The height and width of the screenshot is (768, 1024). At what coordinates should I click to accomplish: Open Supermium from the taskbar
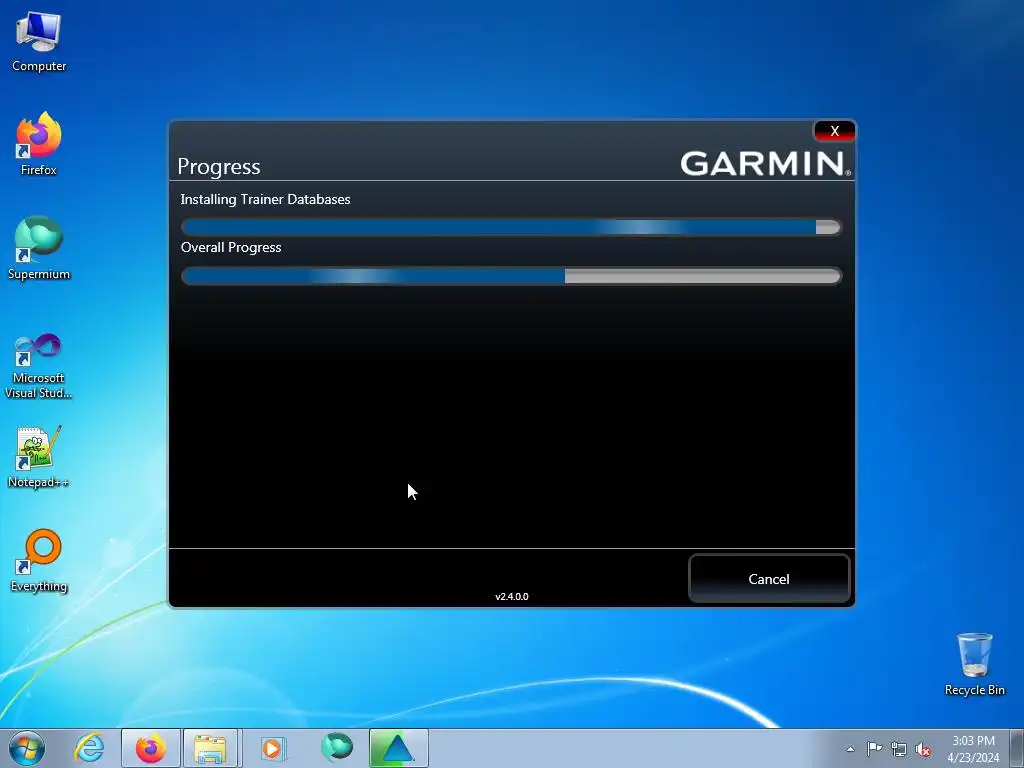tap(337, 748)
